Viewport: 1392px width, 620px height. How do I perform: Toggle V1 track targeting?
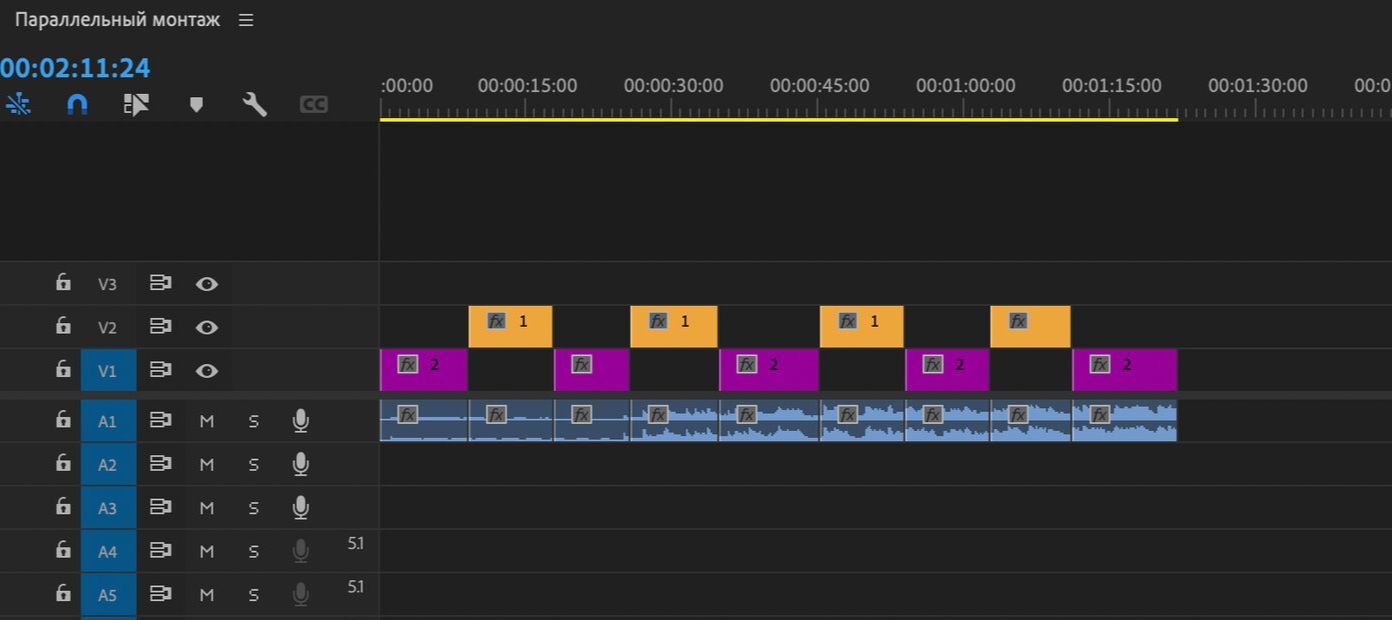[x=107, y=371]
